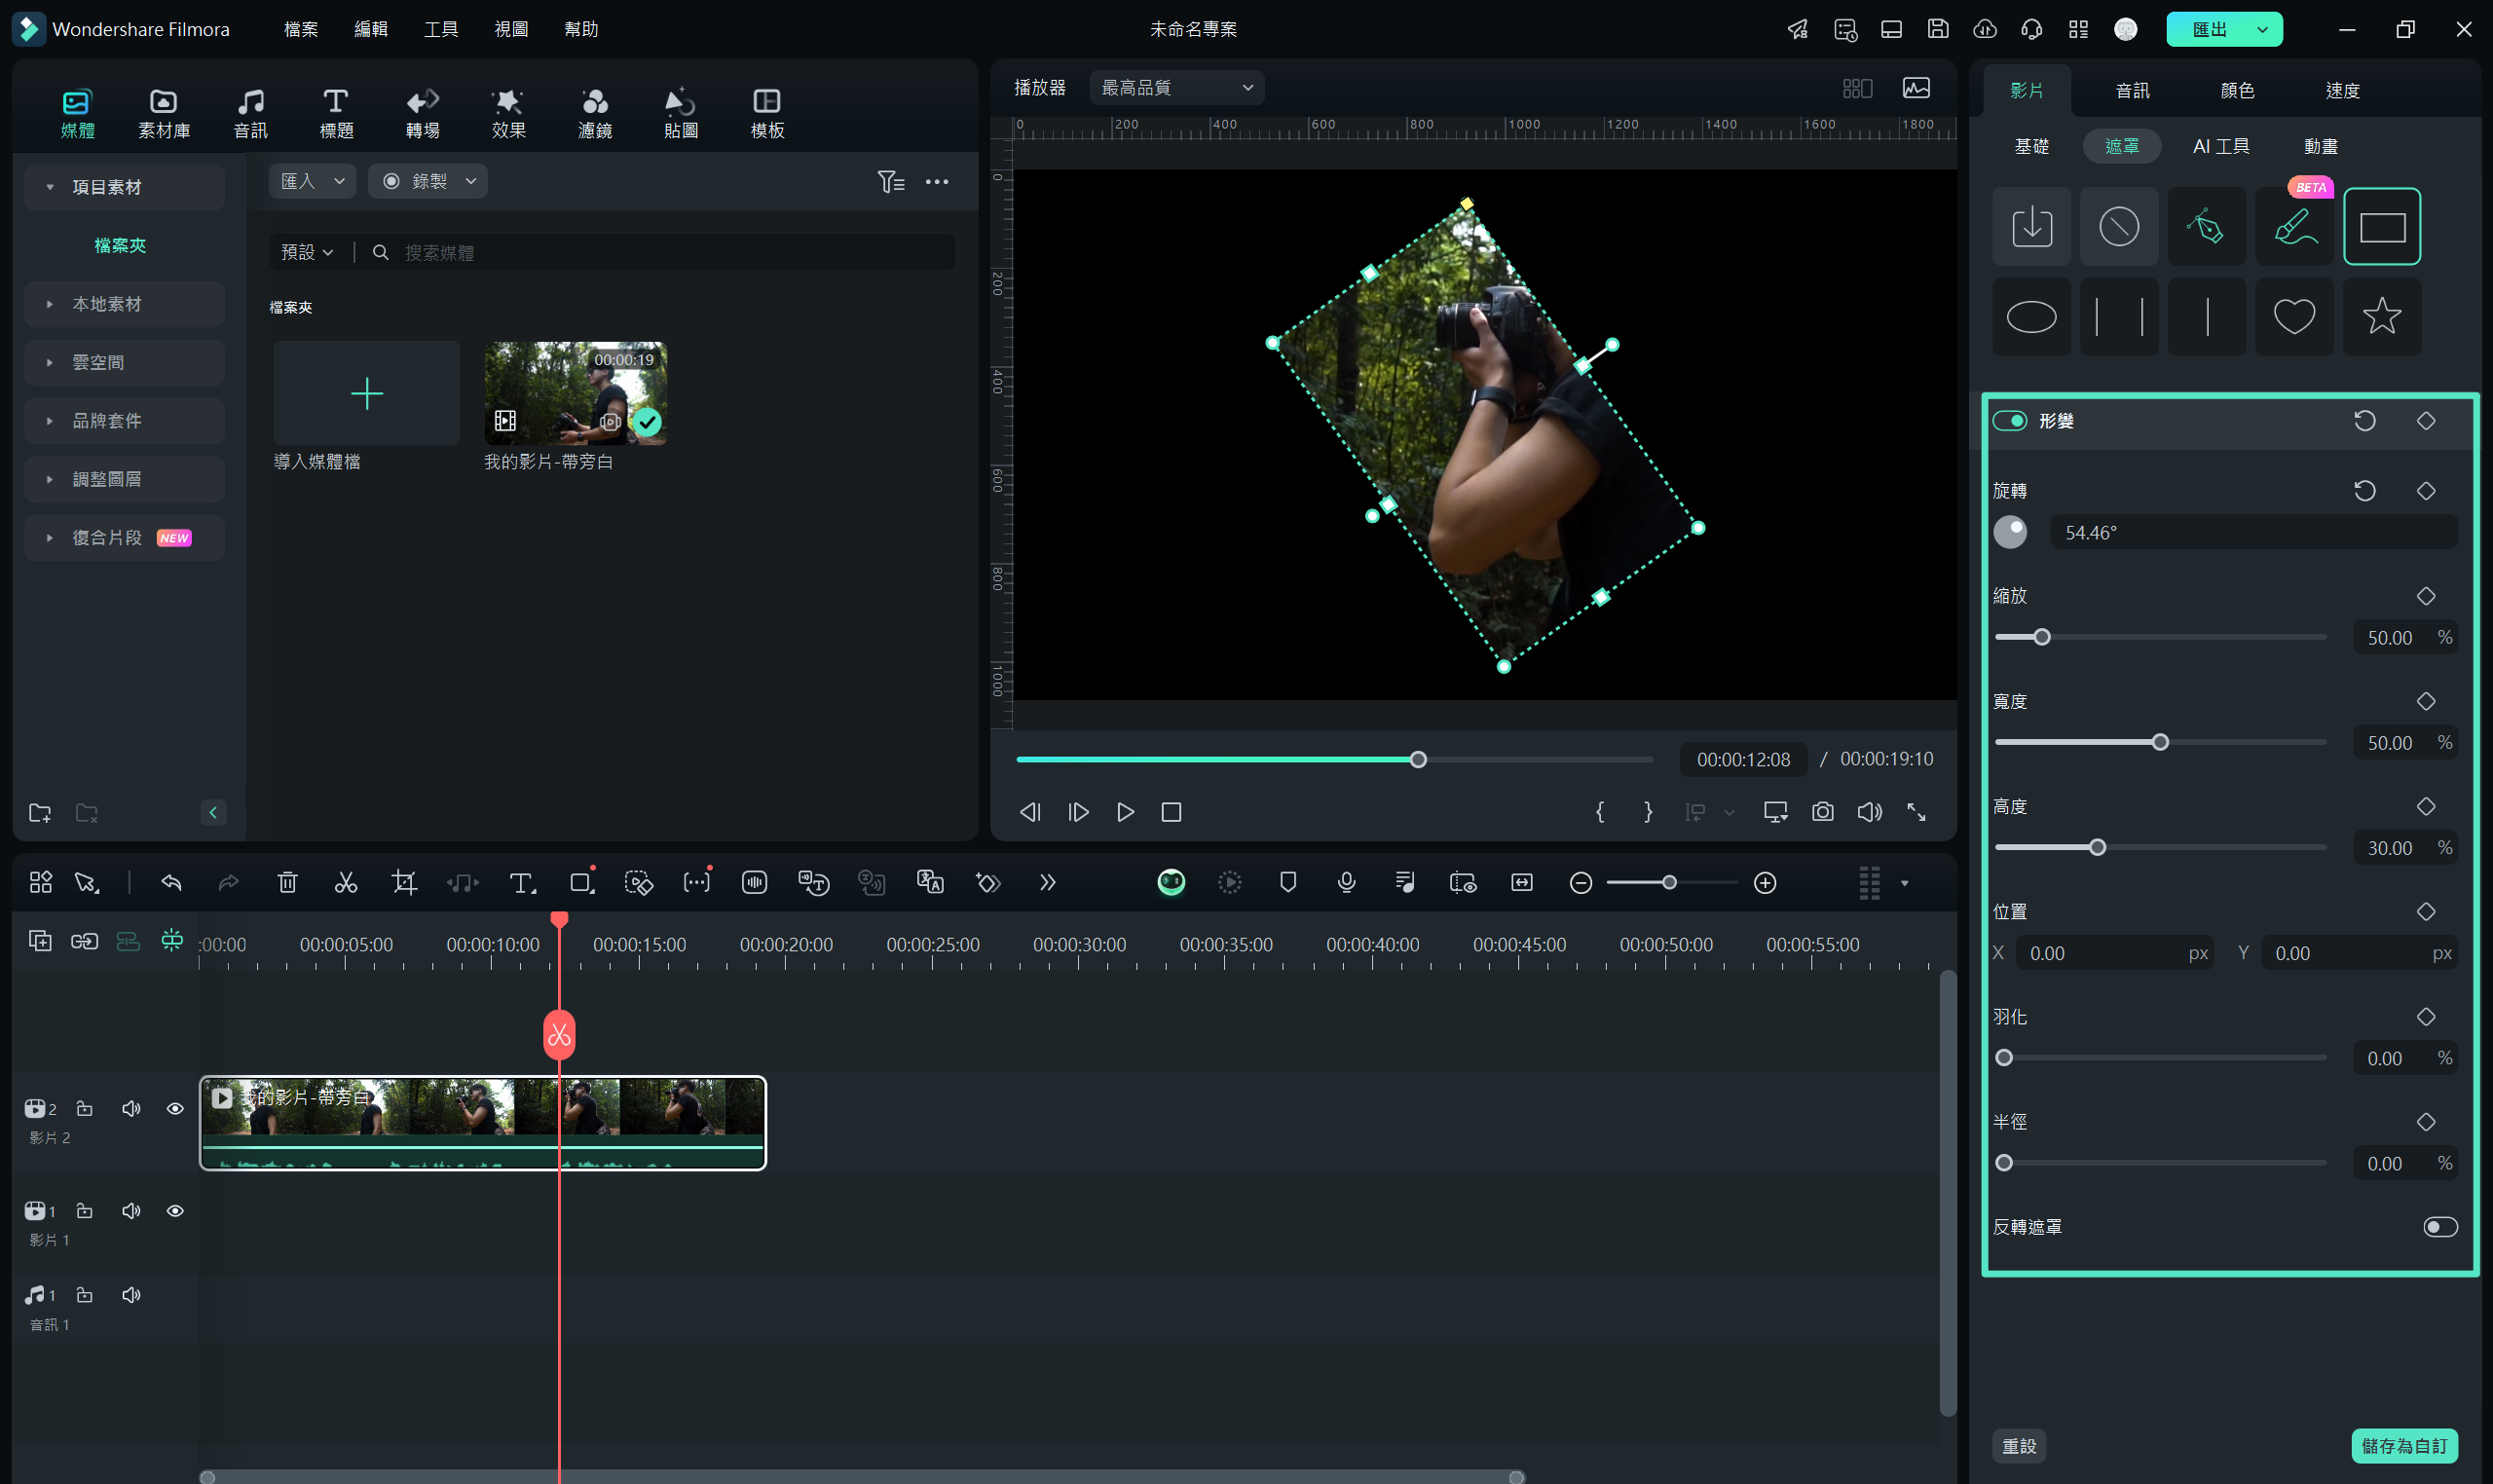Screen dimensions: 2493x1484
Task: Open the 工具 menu
Action: click(440, 29)
